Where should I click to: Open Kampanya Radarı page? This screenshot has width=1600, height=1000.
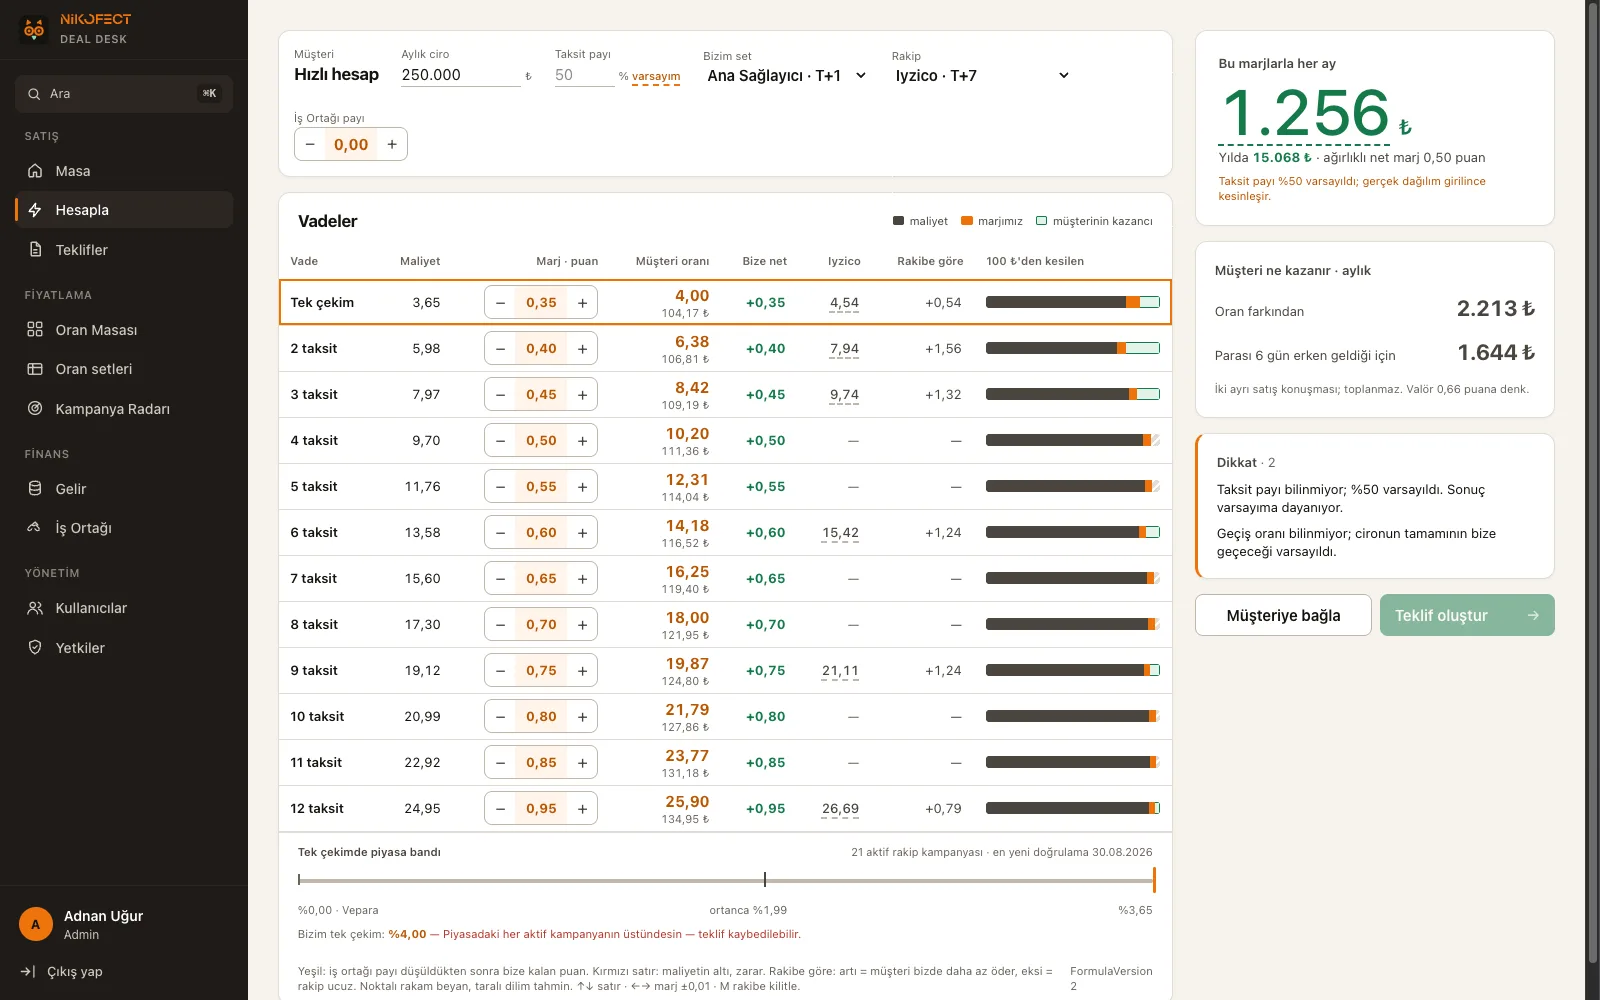click(124, 409)
